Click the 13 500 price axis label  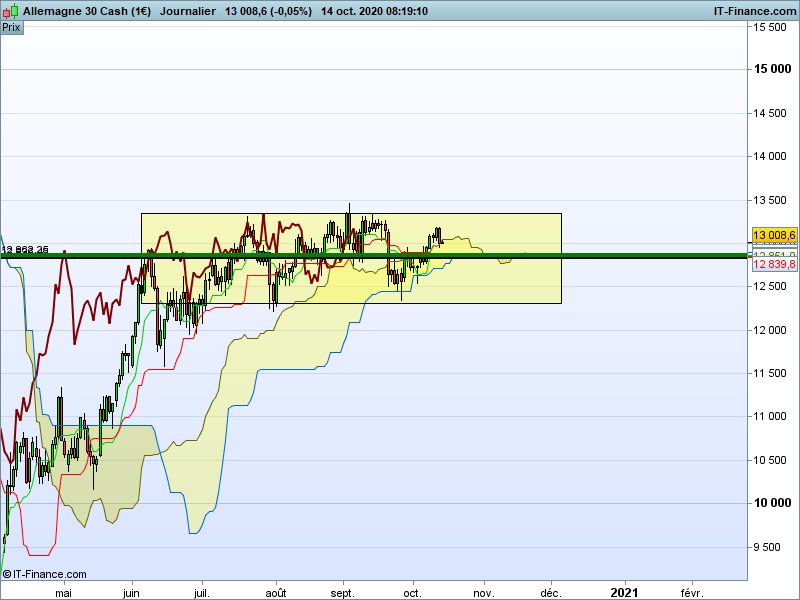pos(770,201)
